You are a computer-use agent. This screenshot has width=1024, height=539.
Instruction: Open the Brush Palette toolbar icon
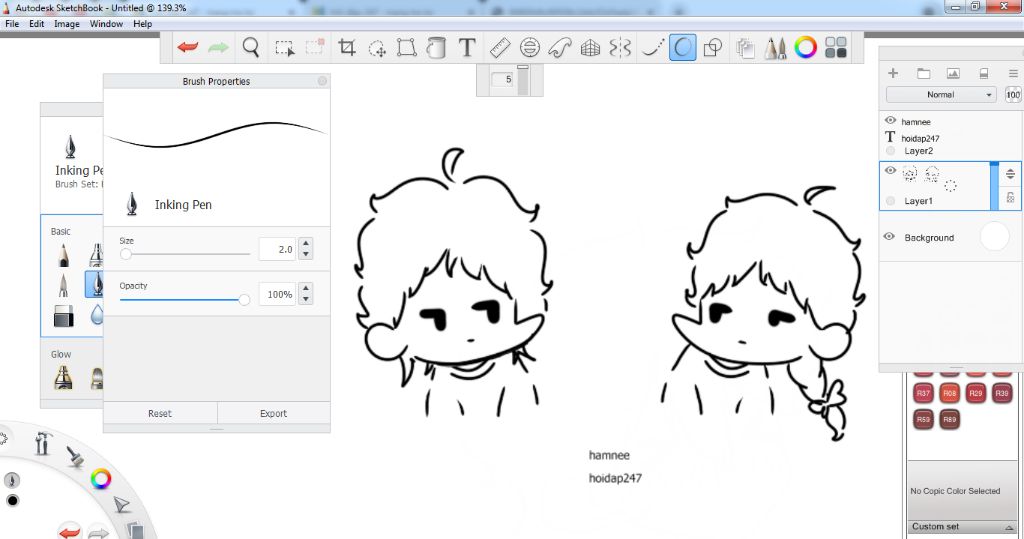pyautogui.click(x=775, y=48)
